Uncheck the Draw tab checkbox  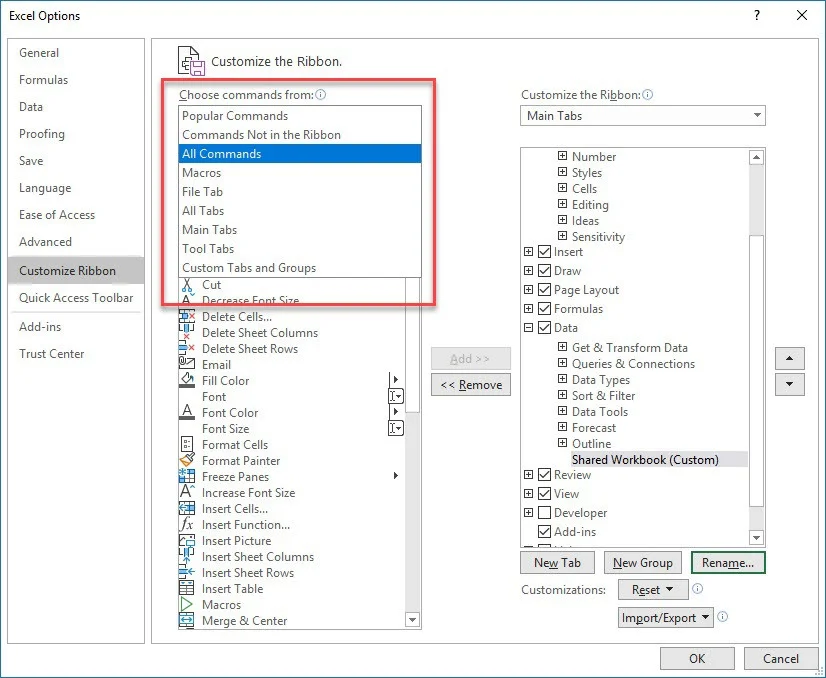pos(545,271)
